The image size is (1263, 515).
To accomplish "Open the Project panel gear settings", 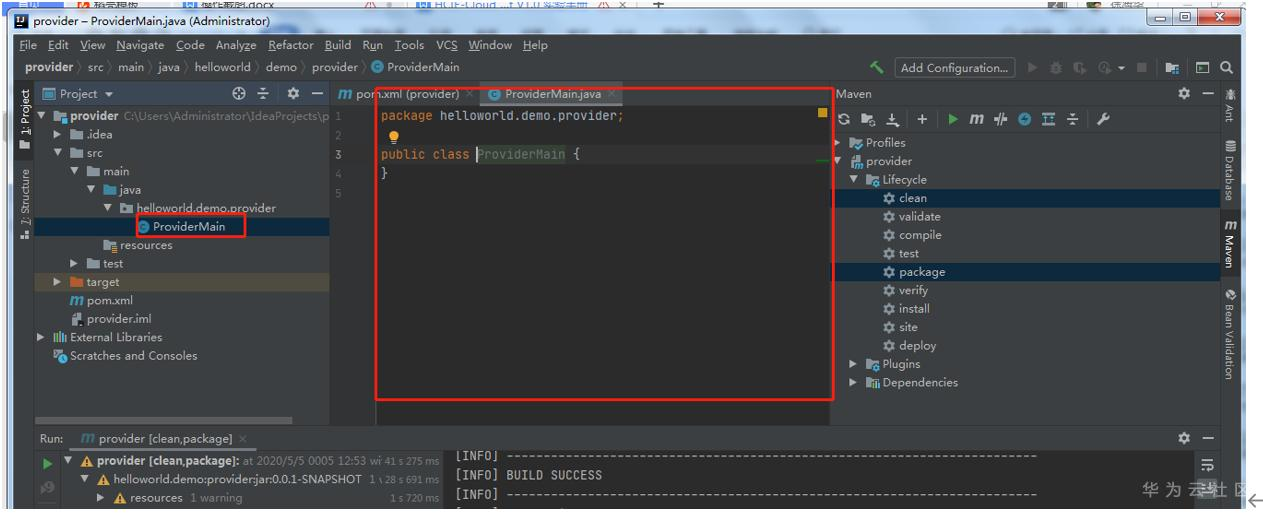I will coord(293,93).
